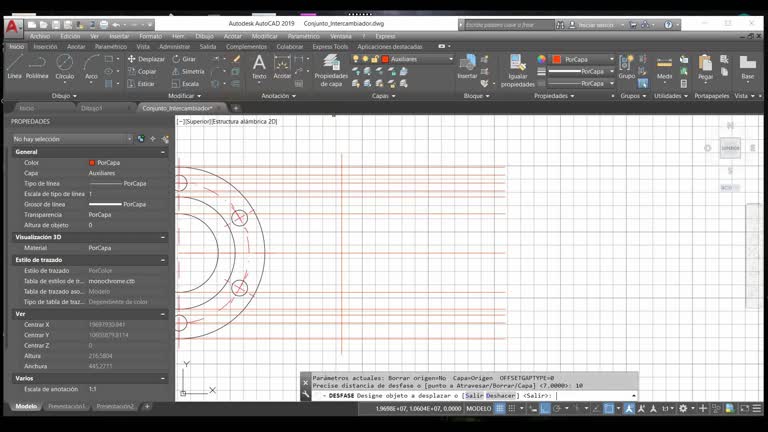Expand the Modificar panel flyout
The width and height of the screenshot is (768, 432).
tap(184, 96)
